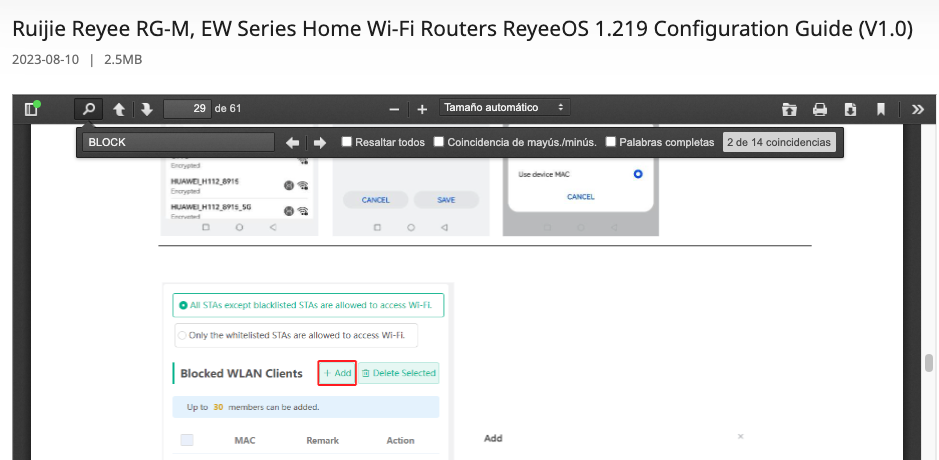Click the bookmark current view icon
This screenshot has width=939, height=460.
coord(880,109)
